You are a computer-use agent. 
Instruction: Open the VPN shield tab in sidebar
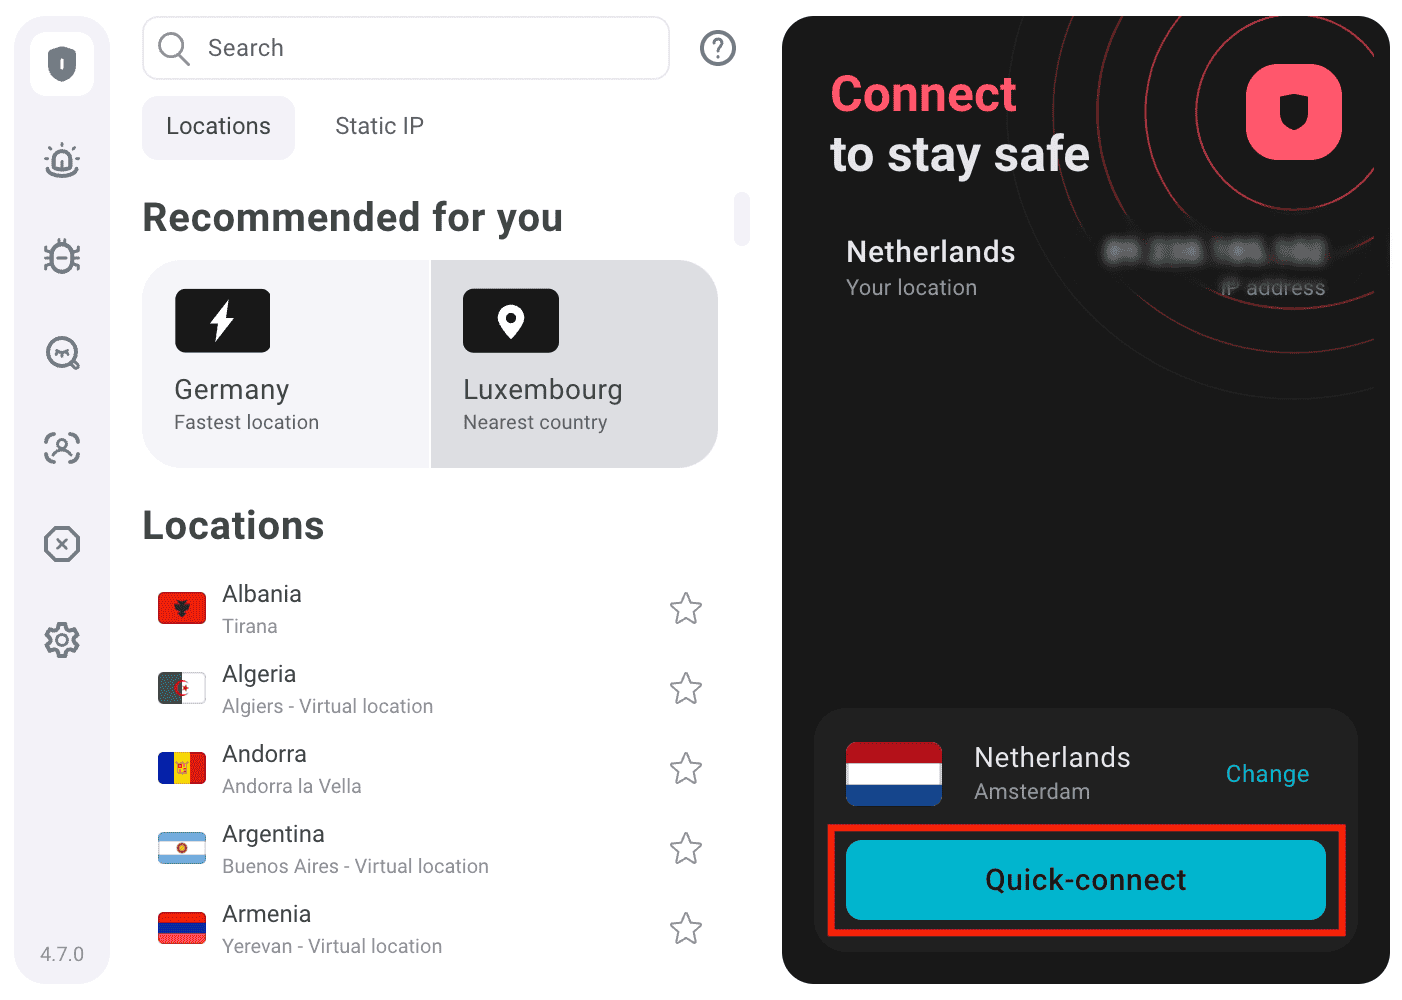coord(62,64)
